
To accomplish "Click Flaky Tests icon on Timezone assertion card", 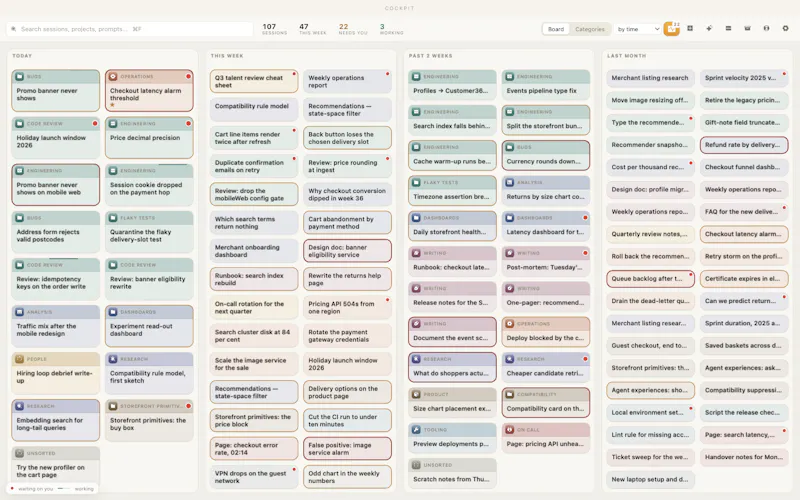I will point(416,182).
